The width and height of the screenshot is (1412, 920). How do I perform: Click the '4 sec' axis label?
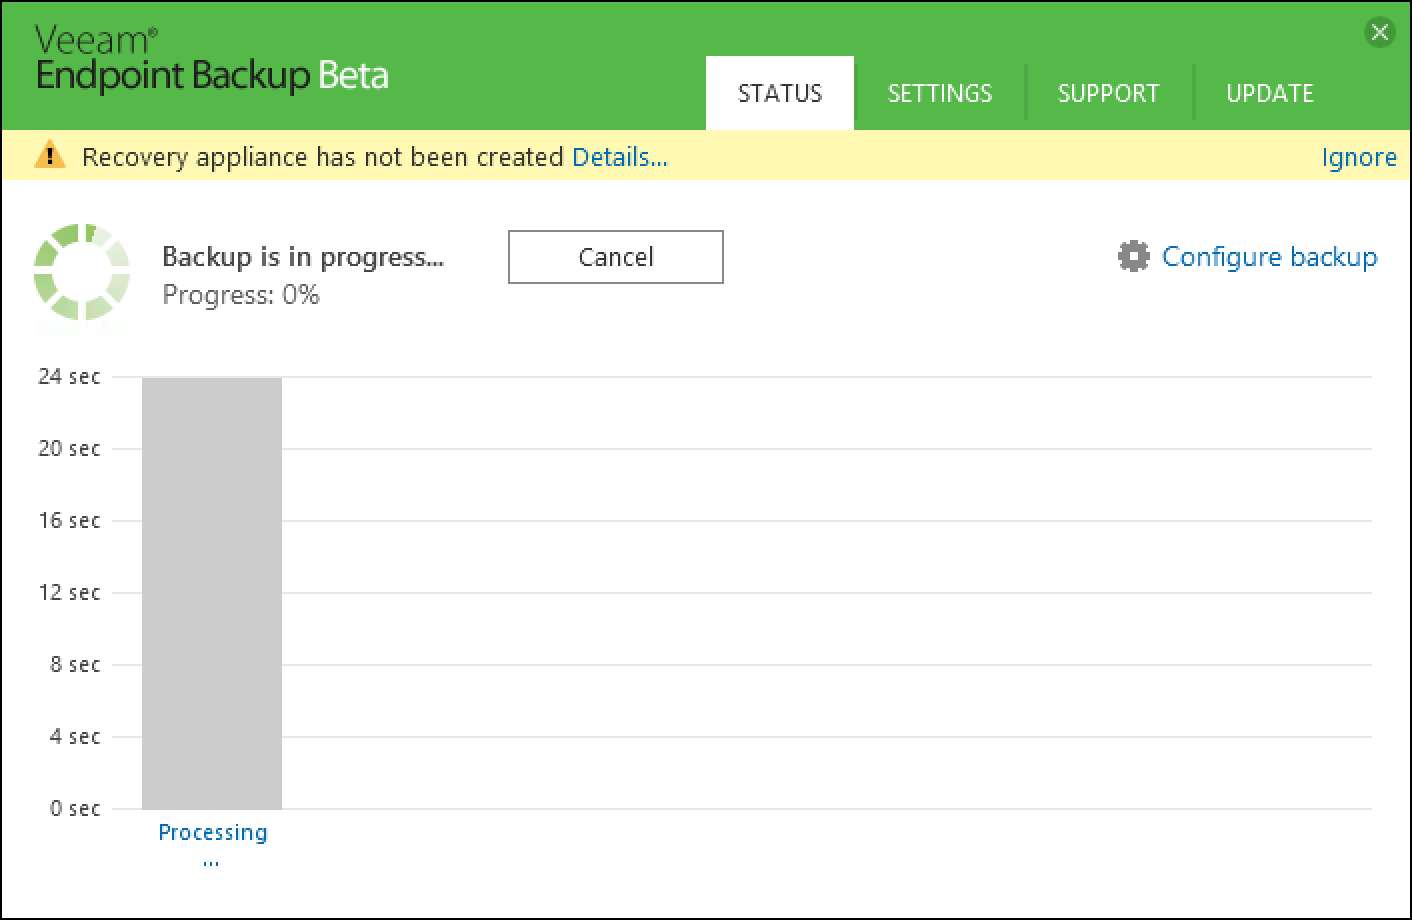coord(75,737)
